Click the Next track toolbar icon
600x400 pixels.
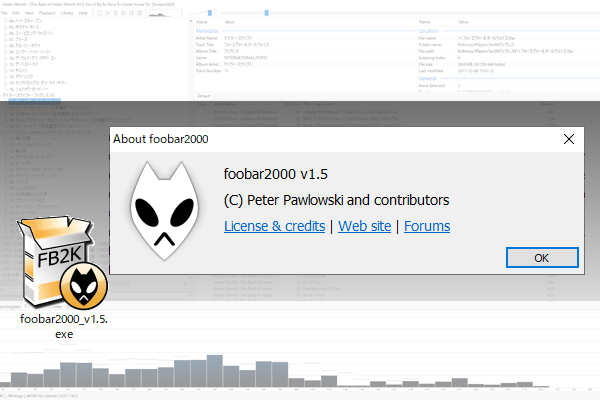click(x=132, y=13)
